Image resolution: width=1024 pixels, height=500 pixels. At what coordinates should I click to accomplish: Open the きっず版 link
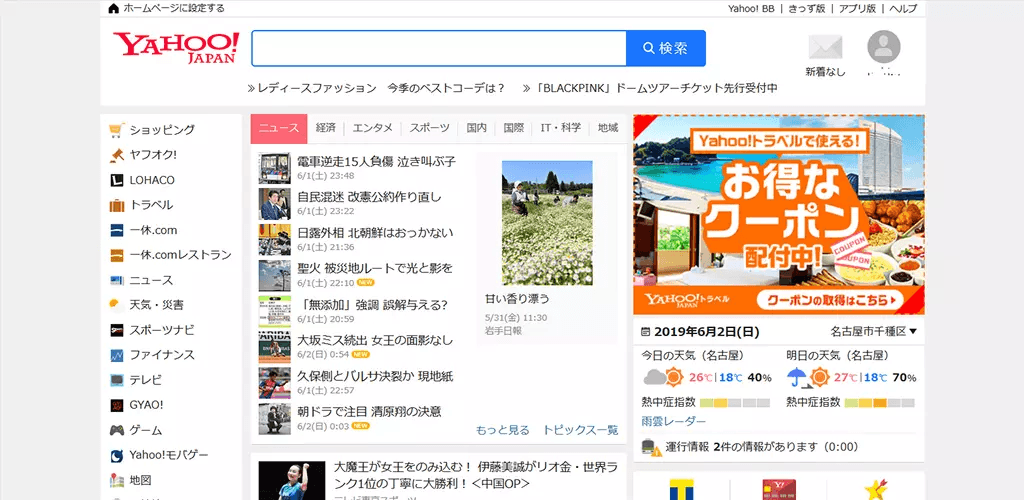807,8
